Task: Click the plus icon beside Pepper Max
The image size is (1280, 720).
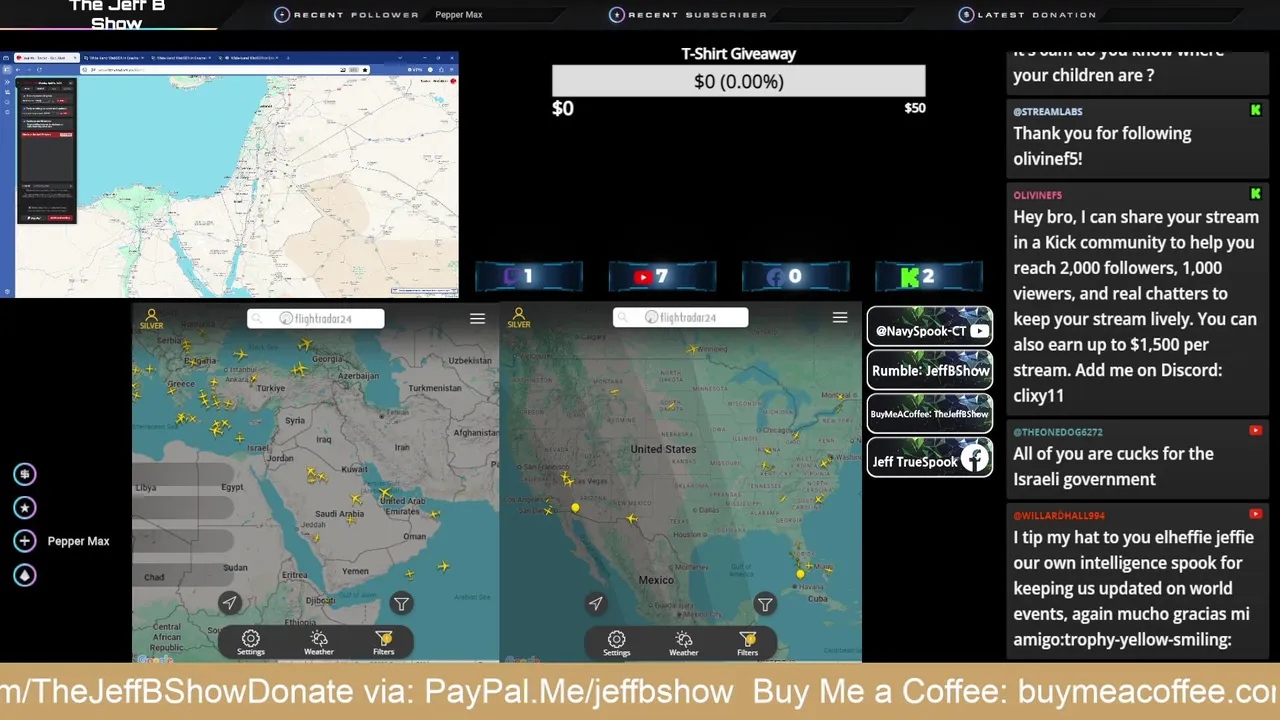Action: pos(25,541)
